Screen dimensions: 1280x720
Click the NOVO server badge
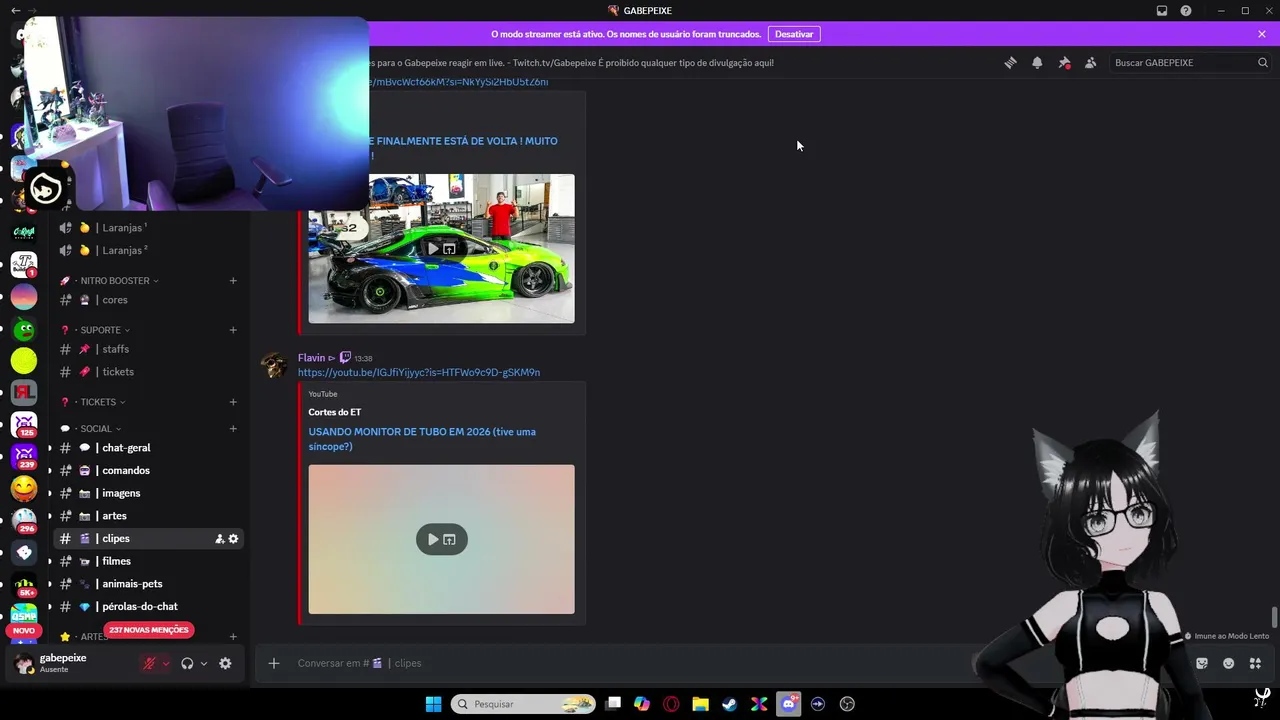coord(24,631)
